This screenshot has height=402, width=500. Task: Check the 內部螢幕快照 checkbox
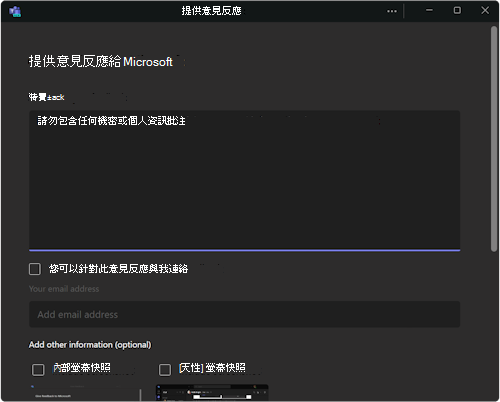pos(38,370)
